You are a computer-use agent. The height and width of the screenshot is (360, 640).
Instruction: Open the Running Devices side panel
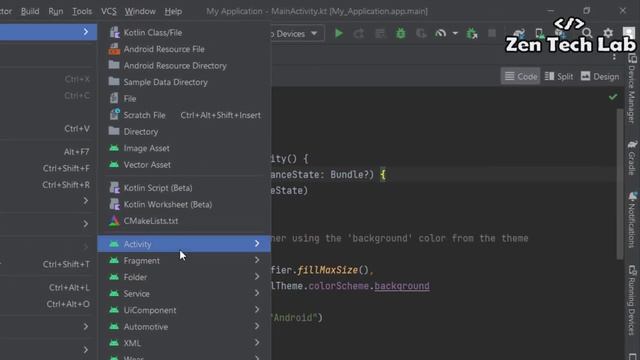click(632, 300)
